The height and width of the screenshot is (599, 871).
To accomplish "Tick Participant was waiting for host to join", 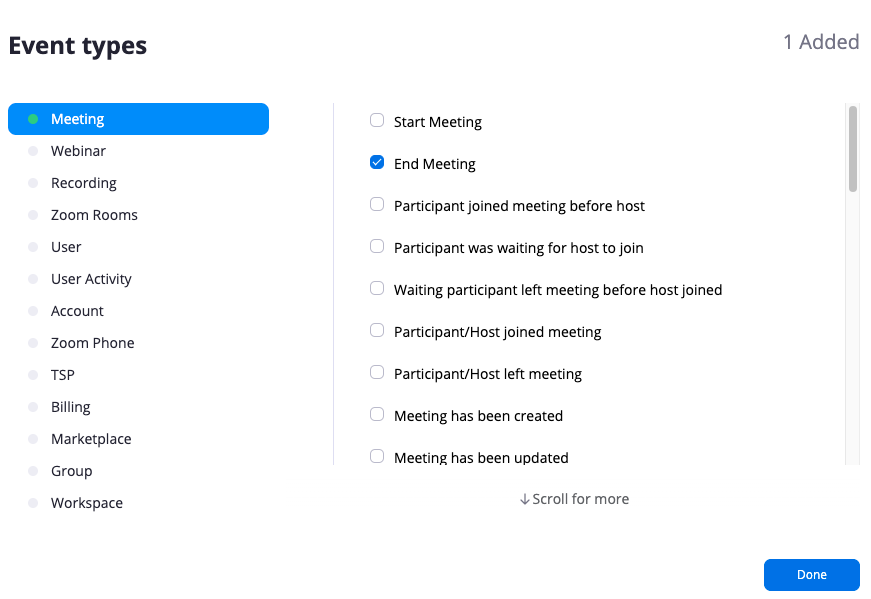I will (377, 247).
